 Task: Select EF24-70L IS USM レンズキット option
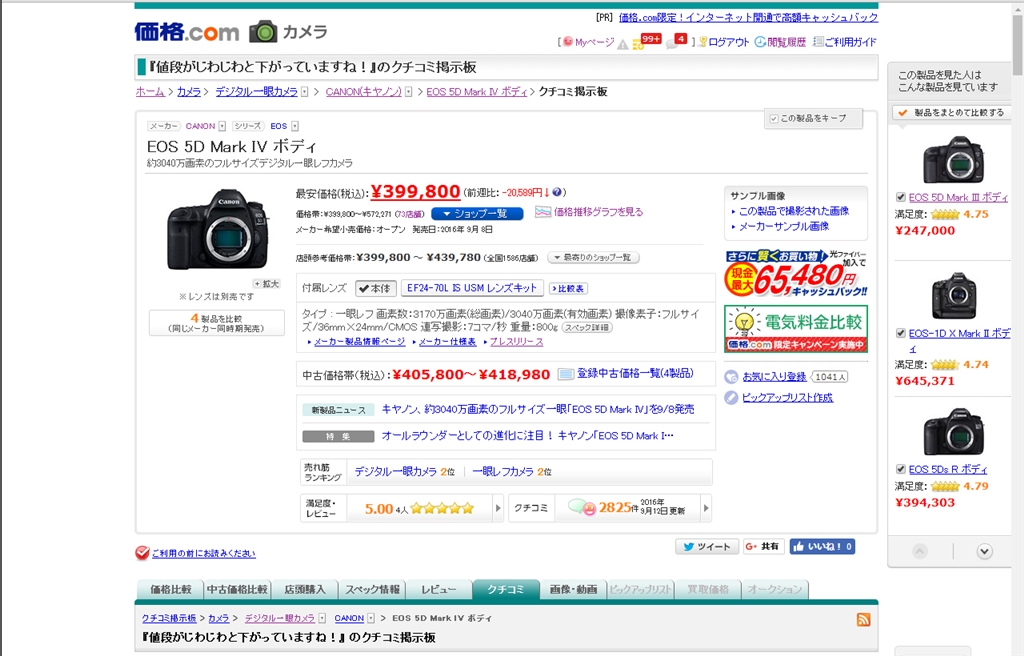(x=472, y=288)
